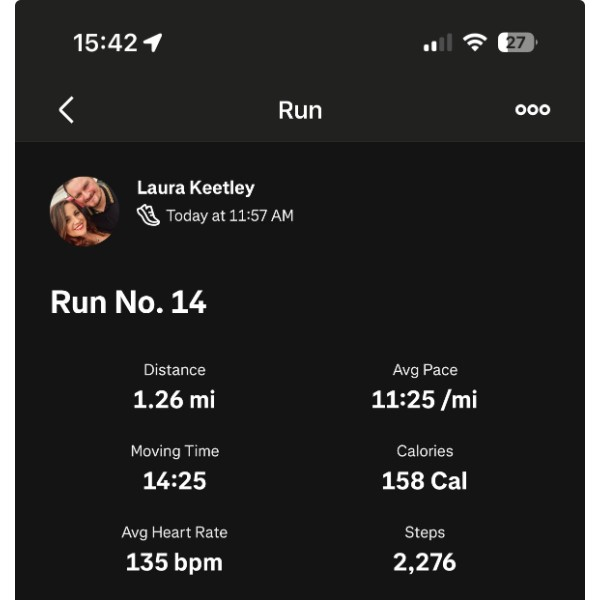This screenshot has width=600, height=600.
Task: Select the Avg Heart Rate 135 bpm stat
Action: (x=174, y=562)
